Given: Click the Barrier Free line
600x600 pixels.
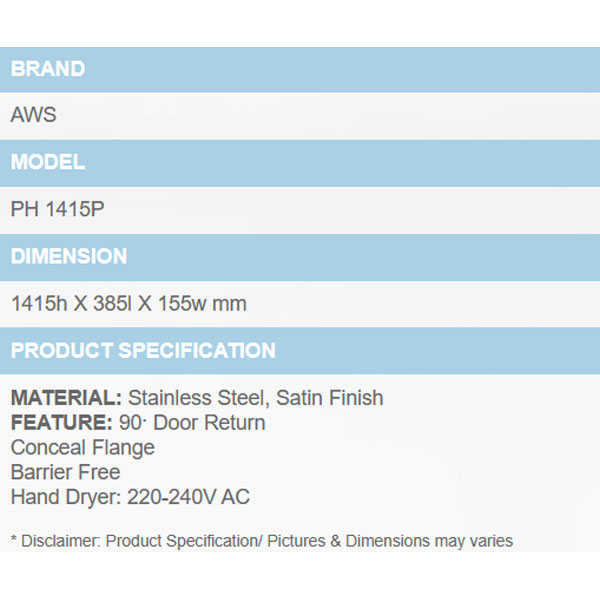Looking at the screenshot, I should click(x=65, y=472).
